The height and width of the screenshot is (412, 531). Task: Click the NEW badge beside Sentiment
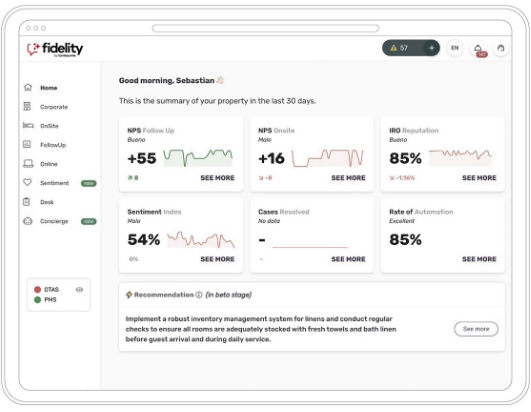tap(89, 183)
